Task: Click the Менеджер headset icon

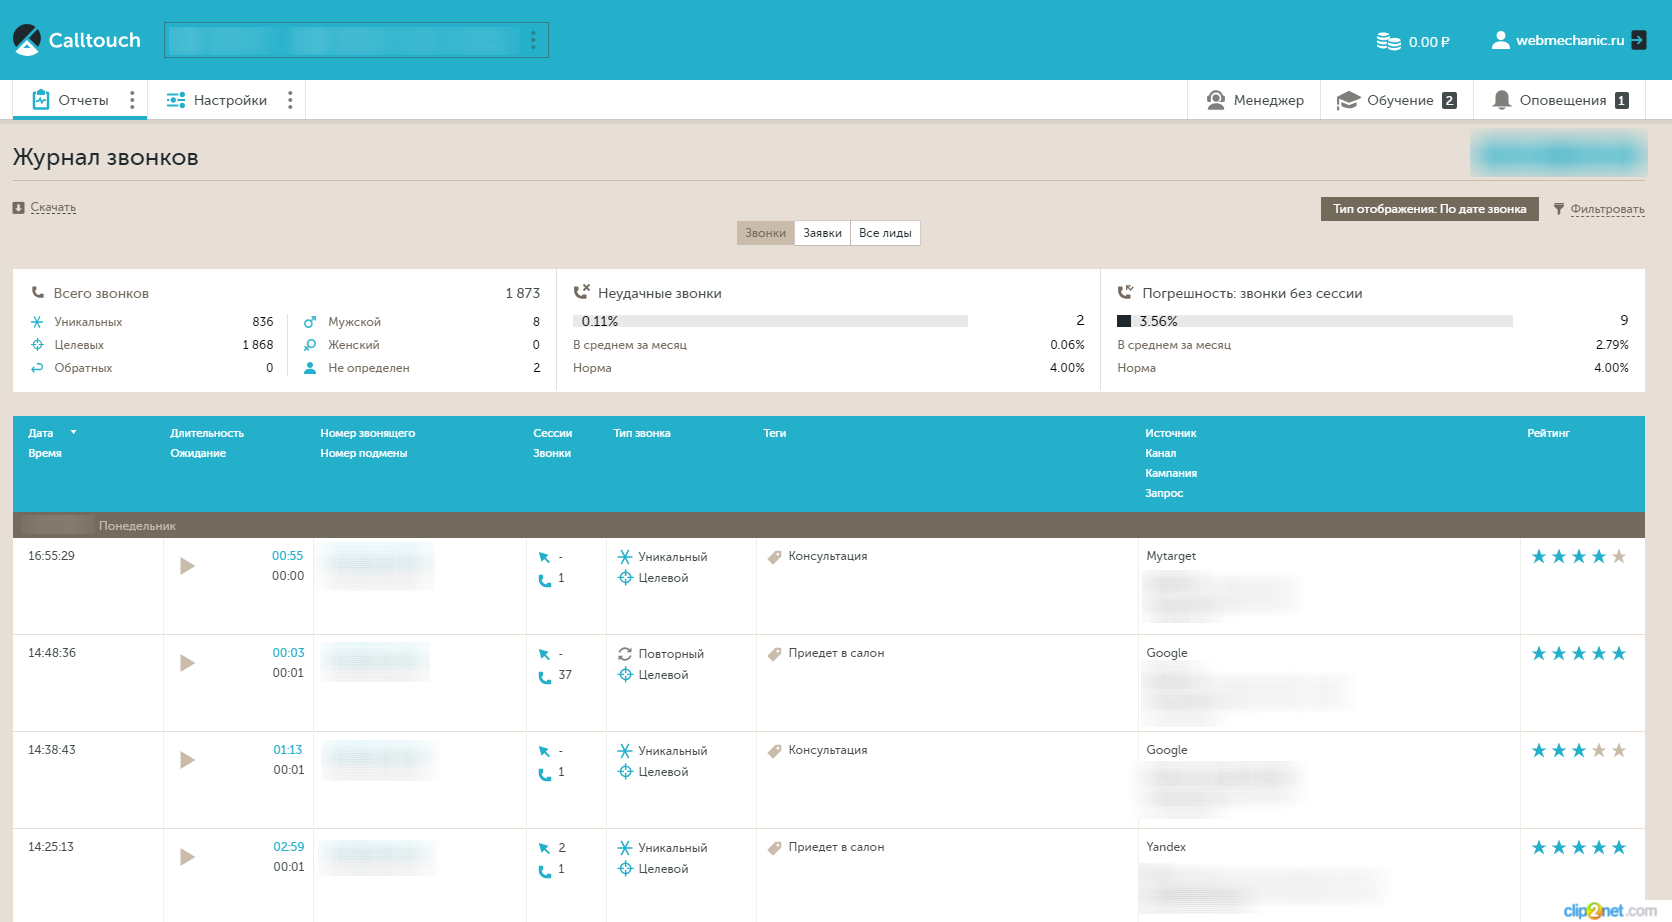Action: 1216,100
